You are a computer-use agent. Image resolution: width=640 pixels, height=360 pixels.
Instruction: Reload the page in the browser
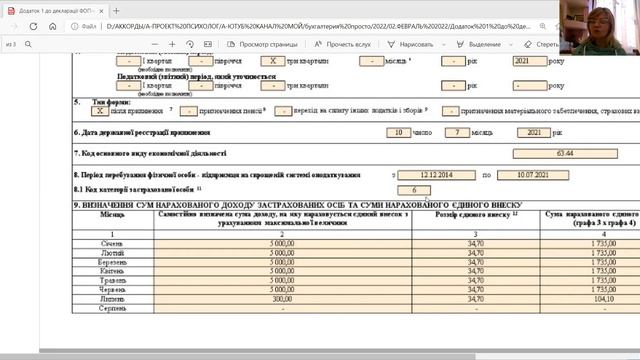[33, 27]
